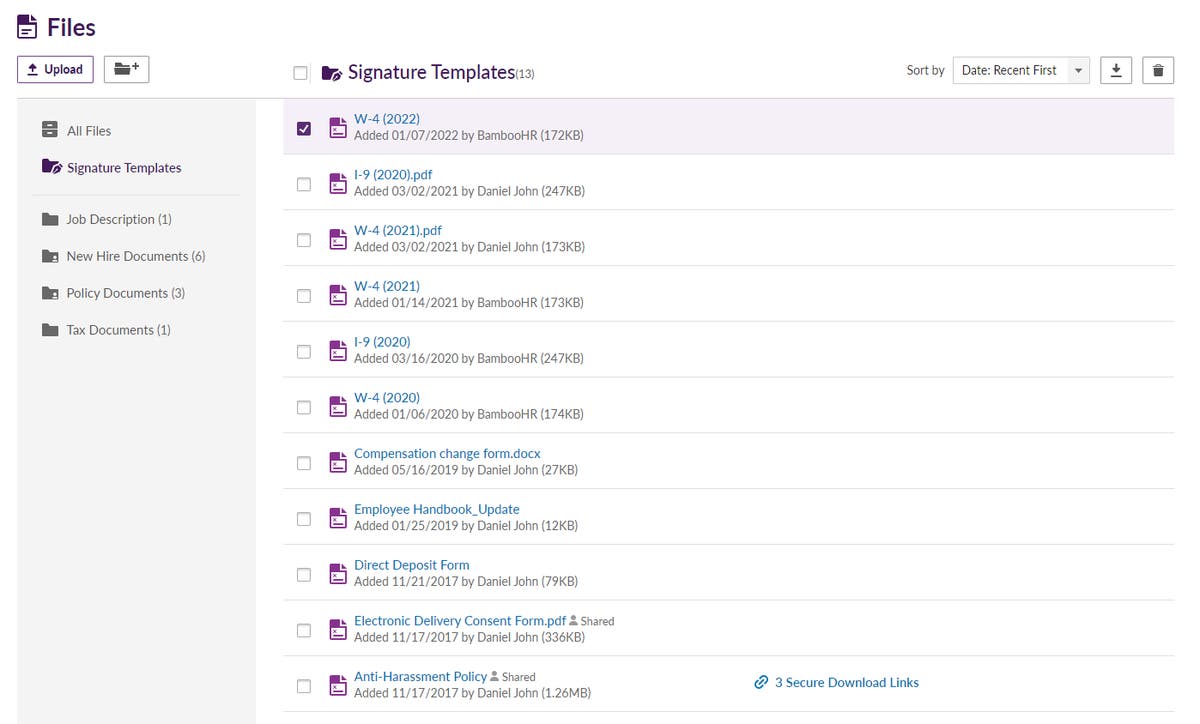Click the Tax Documents folder icon
This screenshot has height=724, width=1200.
pos(50,330)
